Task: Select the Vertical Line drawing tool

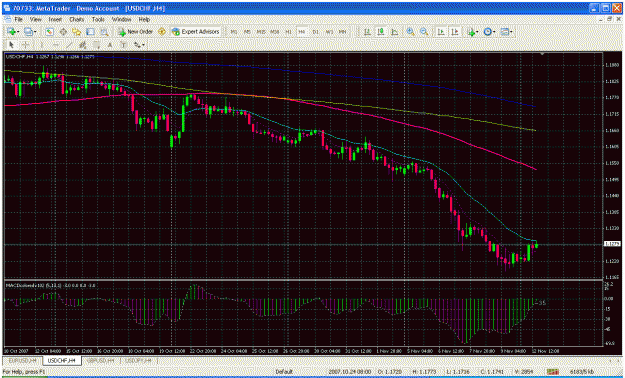Action: tap(41, 45)
